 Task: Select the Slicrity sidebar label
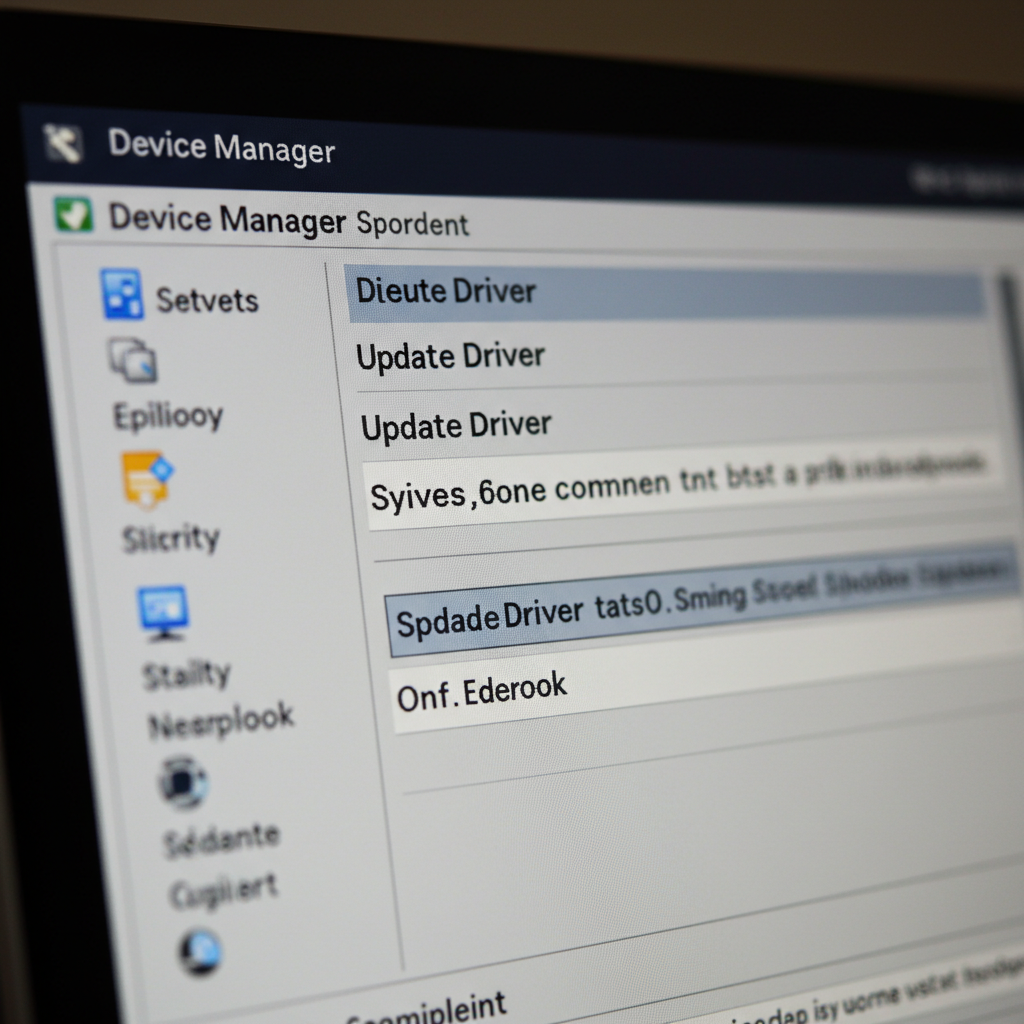(x=171, y=539)
